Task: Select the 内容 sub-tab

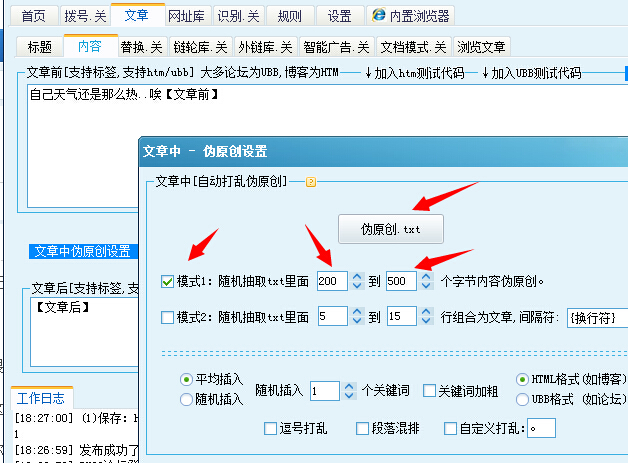Action: pyautogui.click(x=90, y=46)
